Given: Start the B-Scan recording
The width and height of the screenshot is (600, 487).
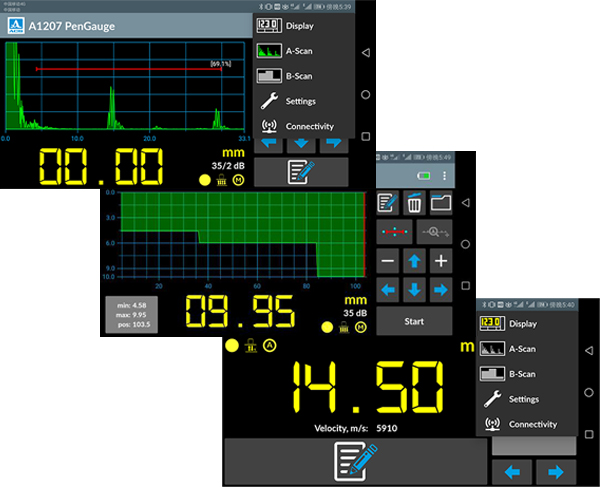Looking at the screenshot, I should tap(414, 321).
